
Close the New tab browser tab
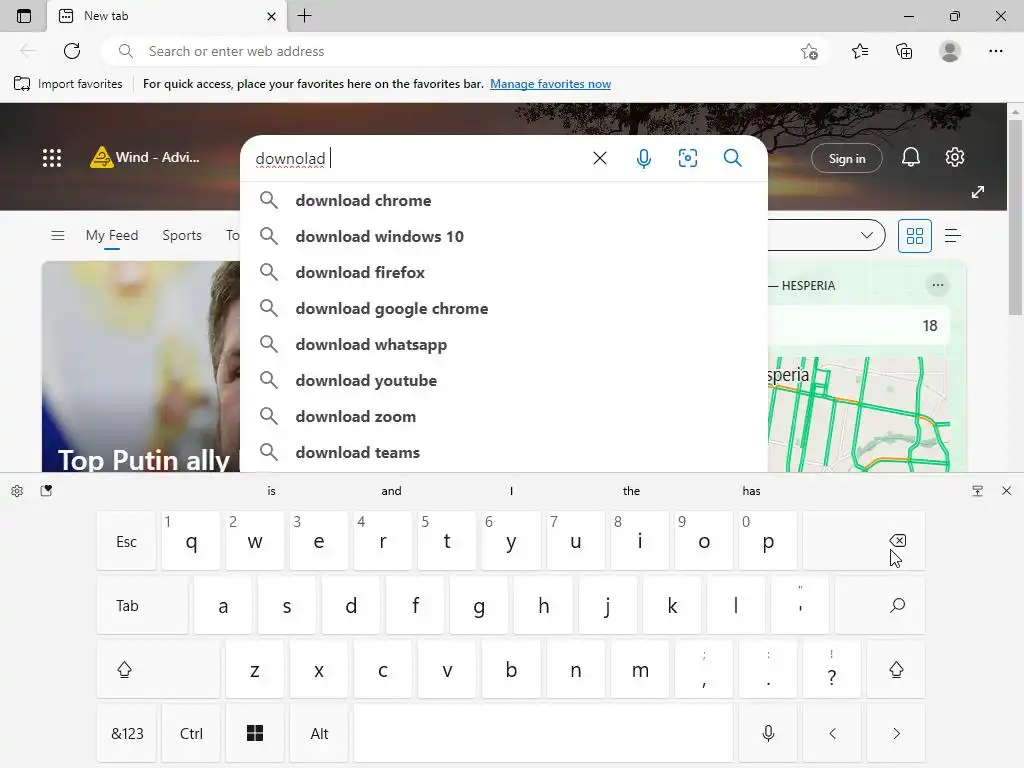pos(272,16)
